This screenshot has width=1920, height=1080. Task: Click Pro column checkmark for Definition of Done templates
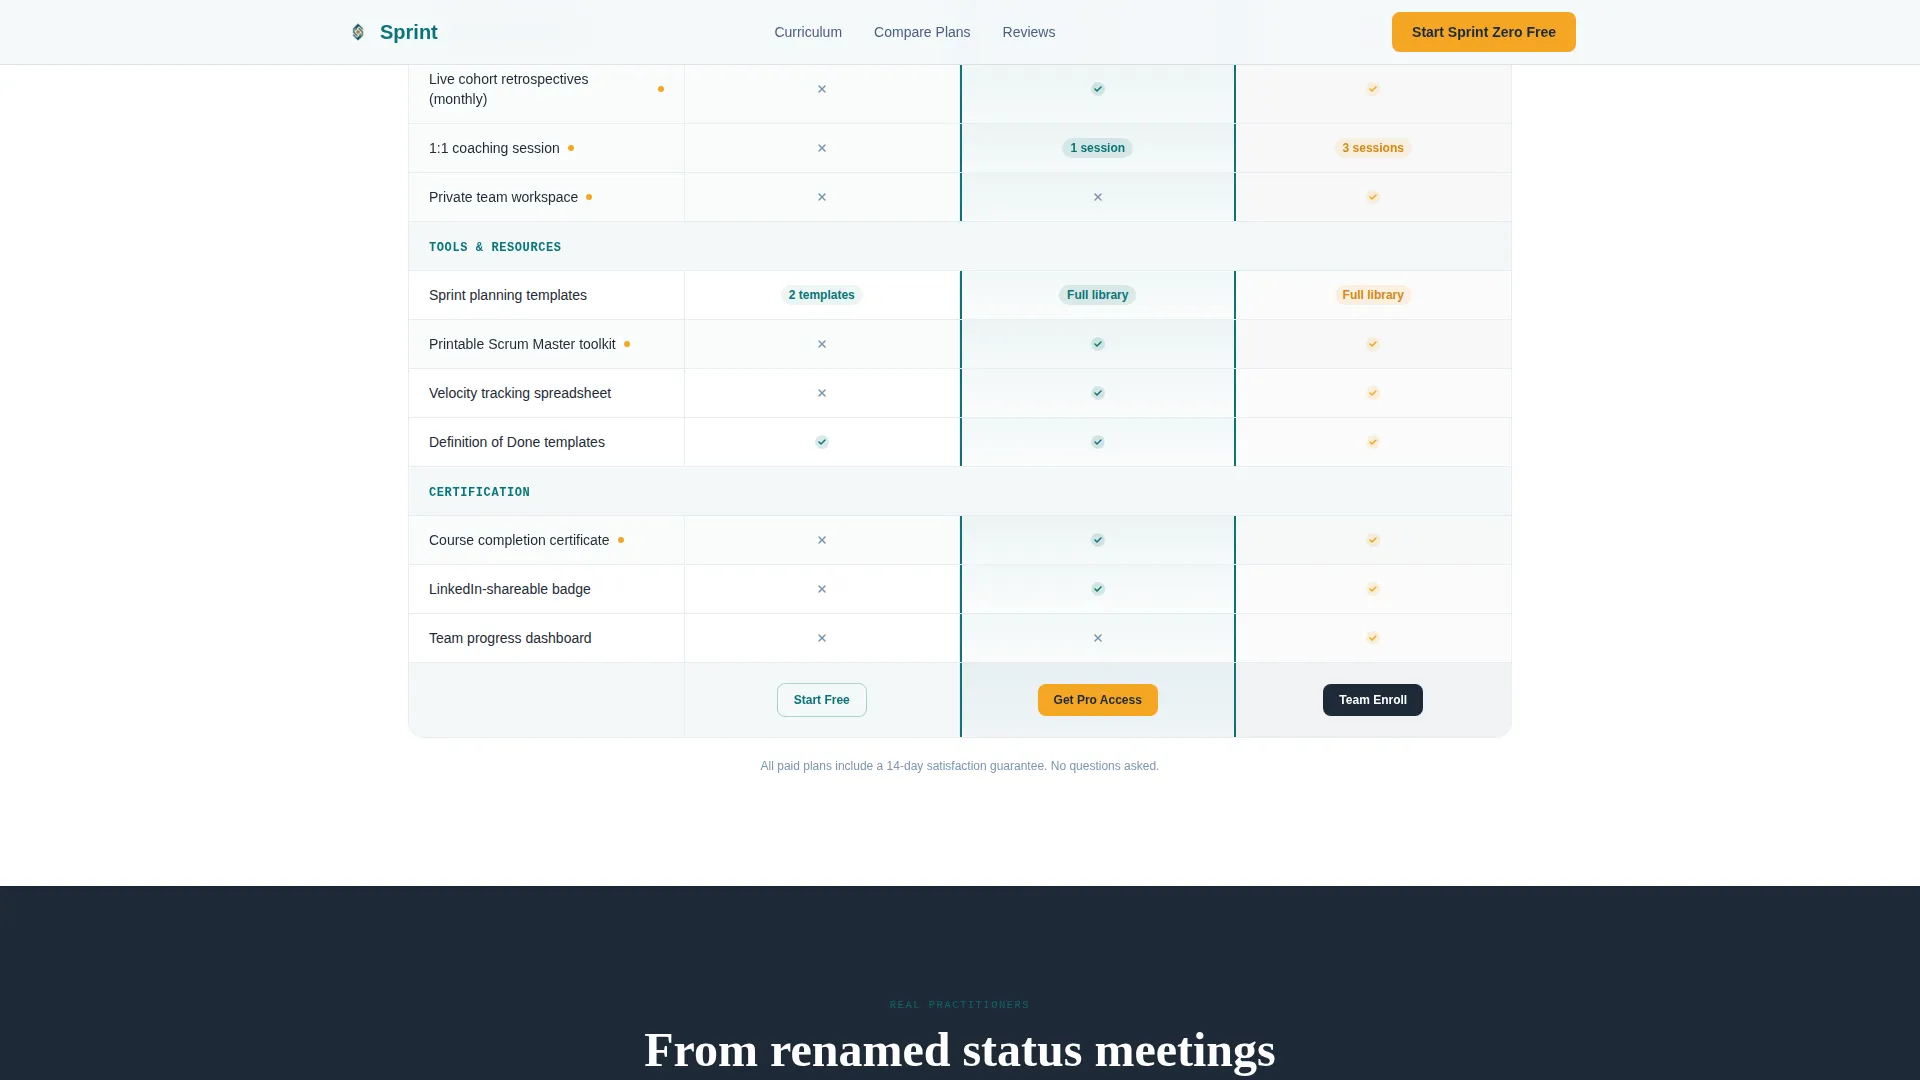pyautogui.click(x=1098, y=442)
